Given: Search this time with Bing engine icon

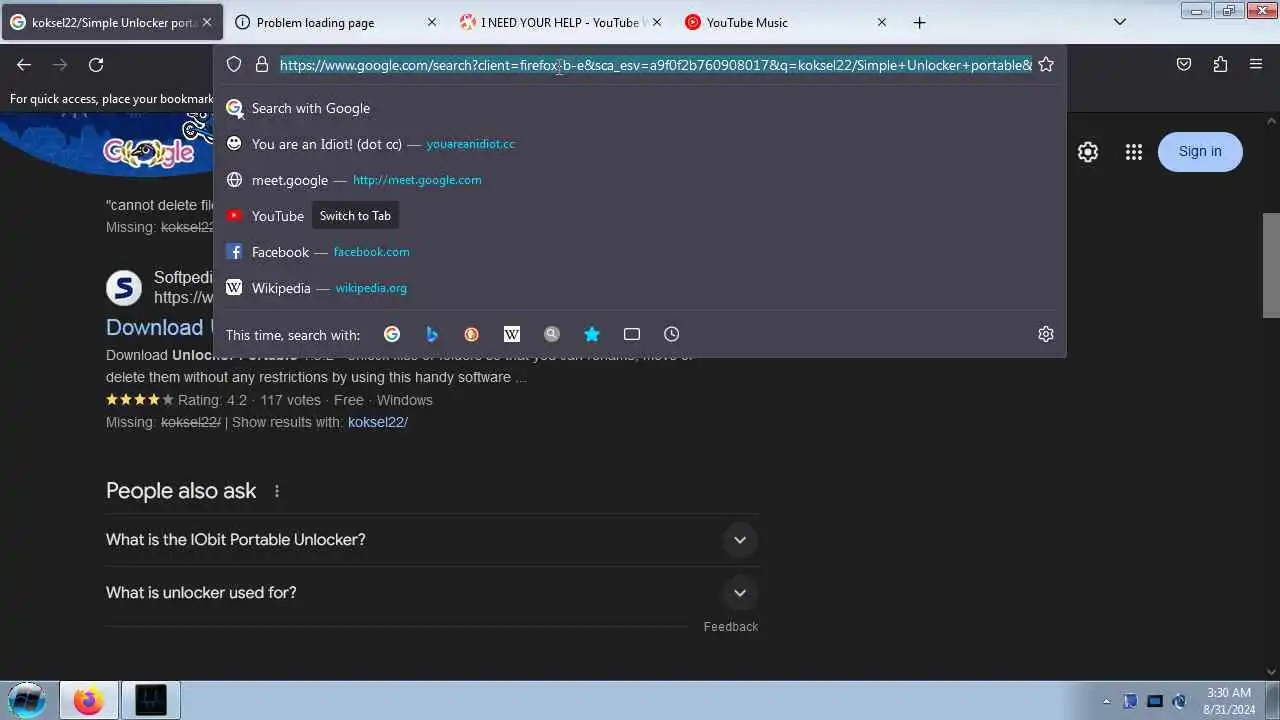Looking at the screenshot, I should [x=432, y=334].
